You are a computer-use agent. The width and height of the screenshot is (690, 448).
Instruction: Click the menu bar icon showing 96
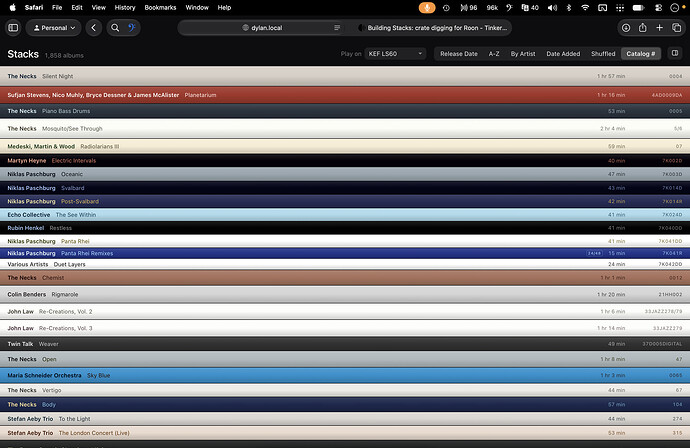pos(469,7)
